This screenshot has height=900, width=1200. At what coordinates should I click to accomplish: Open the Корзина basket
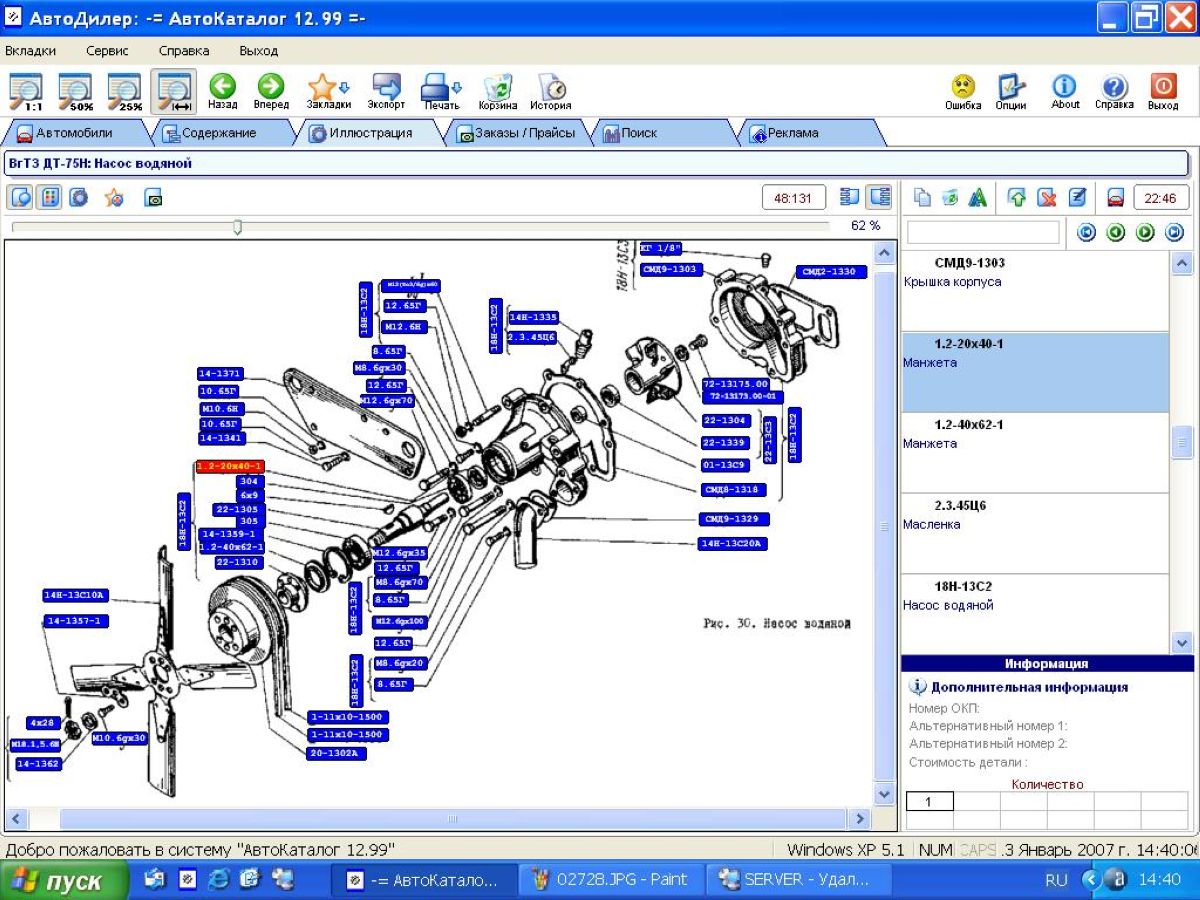point(498,92)
